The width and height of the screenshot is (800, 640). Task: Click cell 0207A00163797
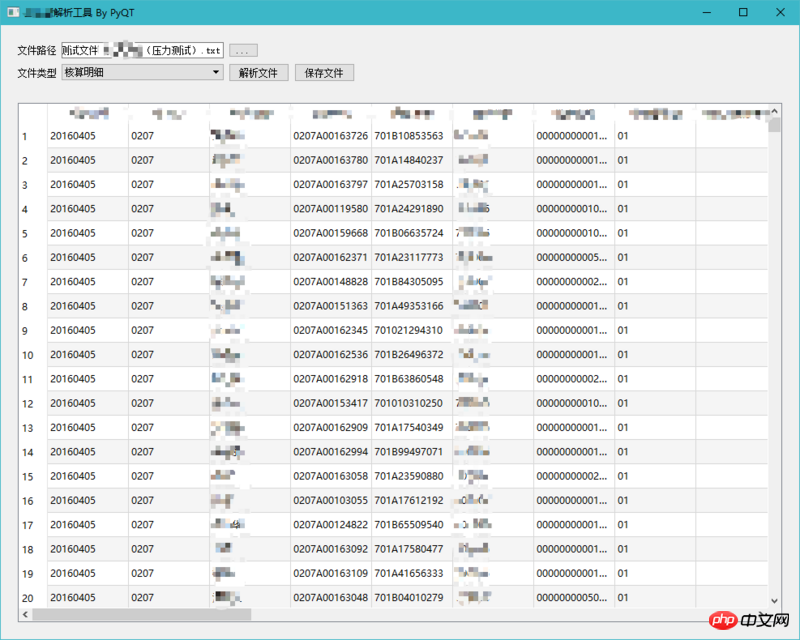331,184
